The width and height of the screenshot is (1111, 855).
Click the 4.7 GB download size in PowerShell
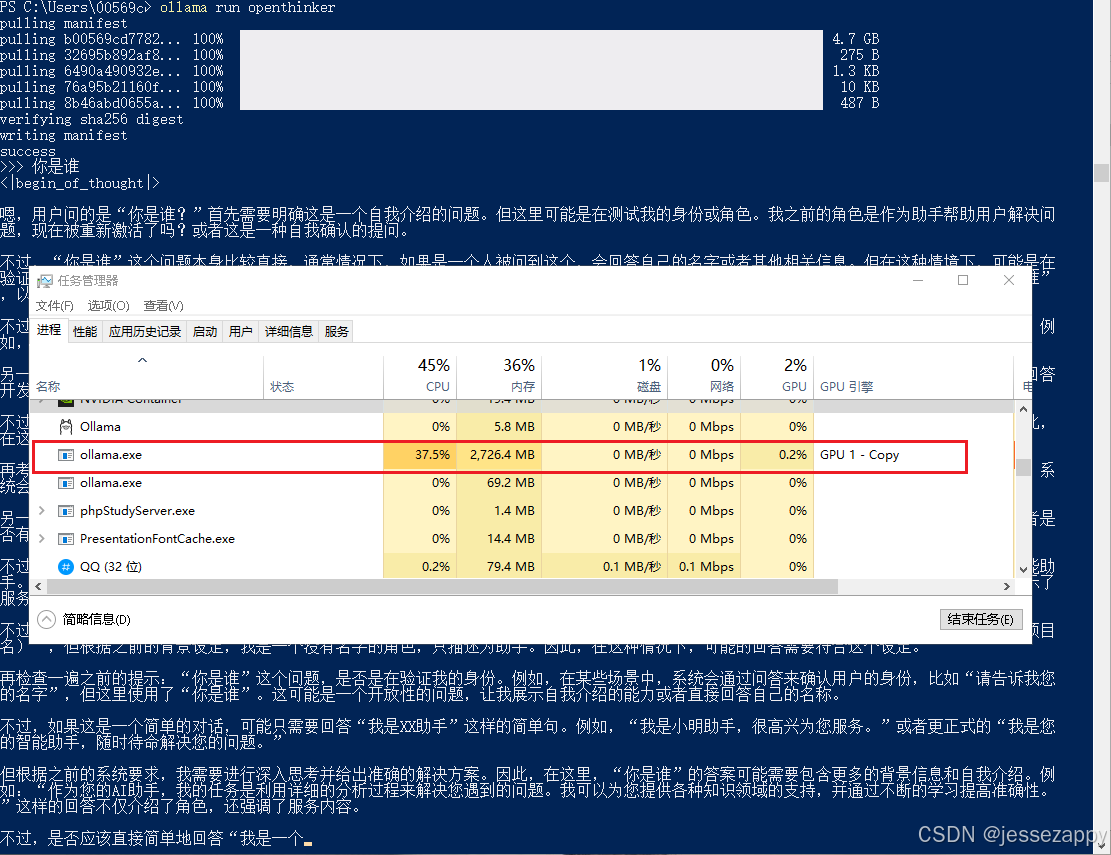855,39
